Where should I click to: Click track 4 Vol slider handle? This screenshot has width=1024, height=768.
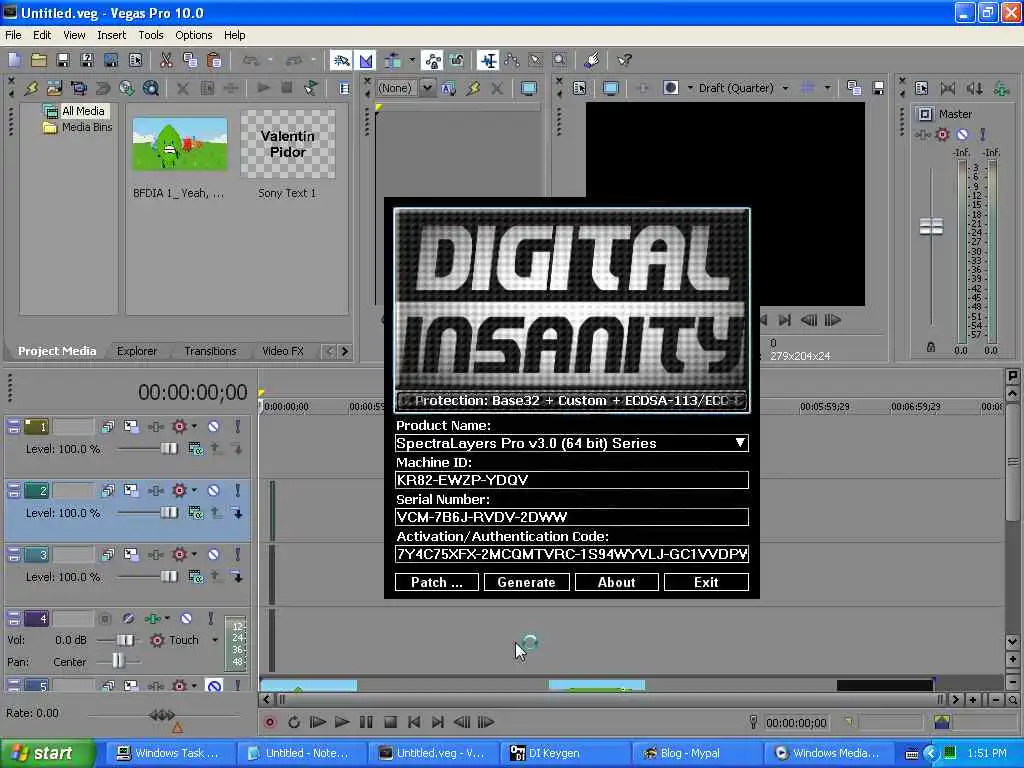[125, 640]
